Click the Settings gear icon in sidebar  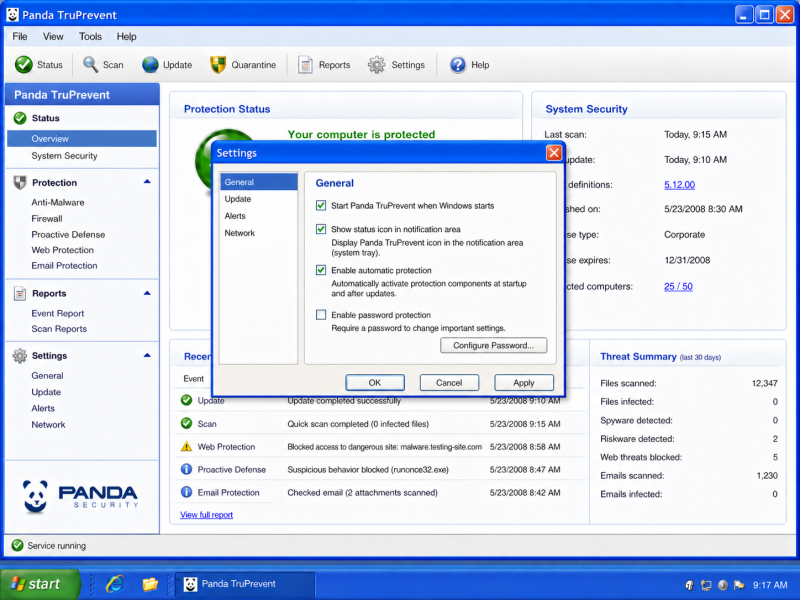(20, 356)
